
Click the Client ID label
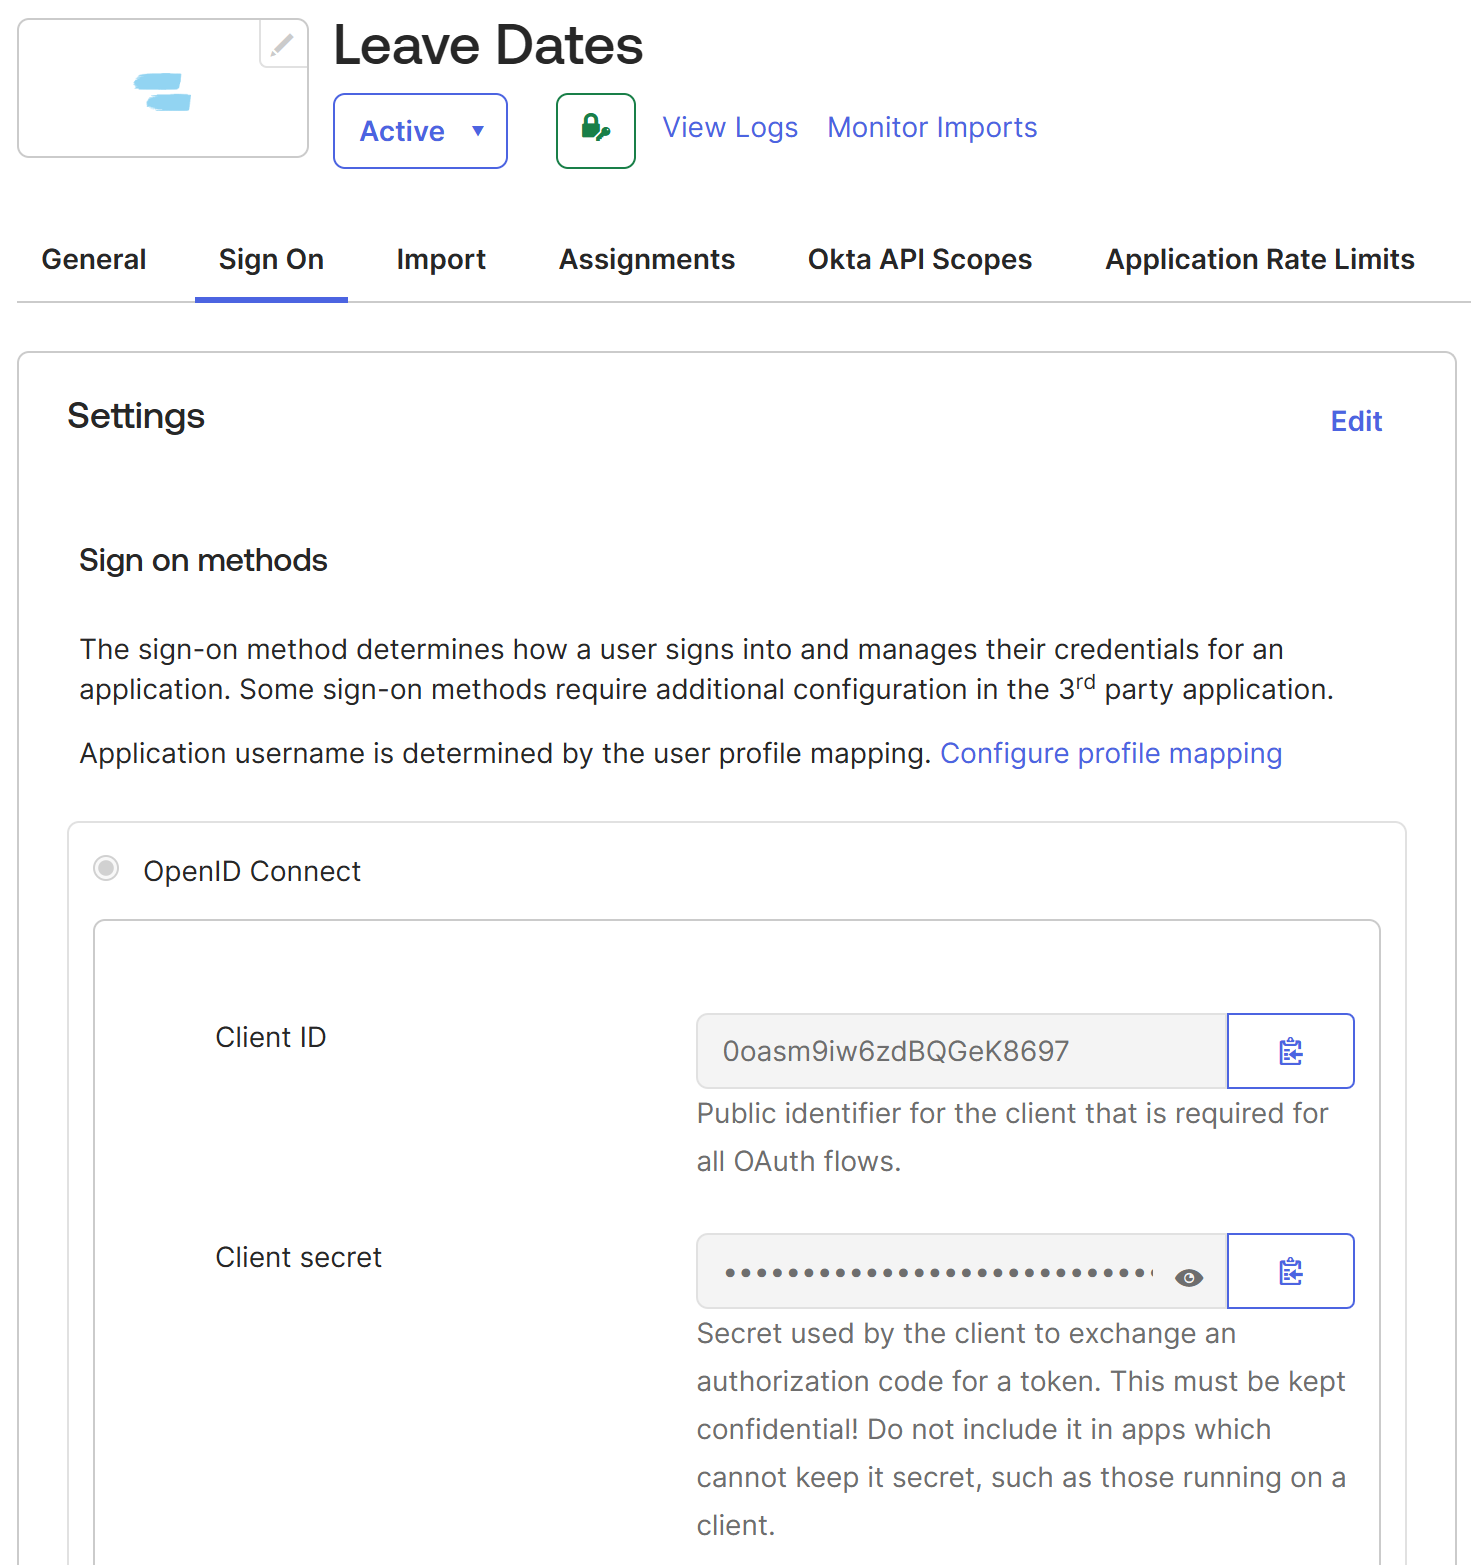271,1038
